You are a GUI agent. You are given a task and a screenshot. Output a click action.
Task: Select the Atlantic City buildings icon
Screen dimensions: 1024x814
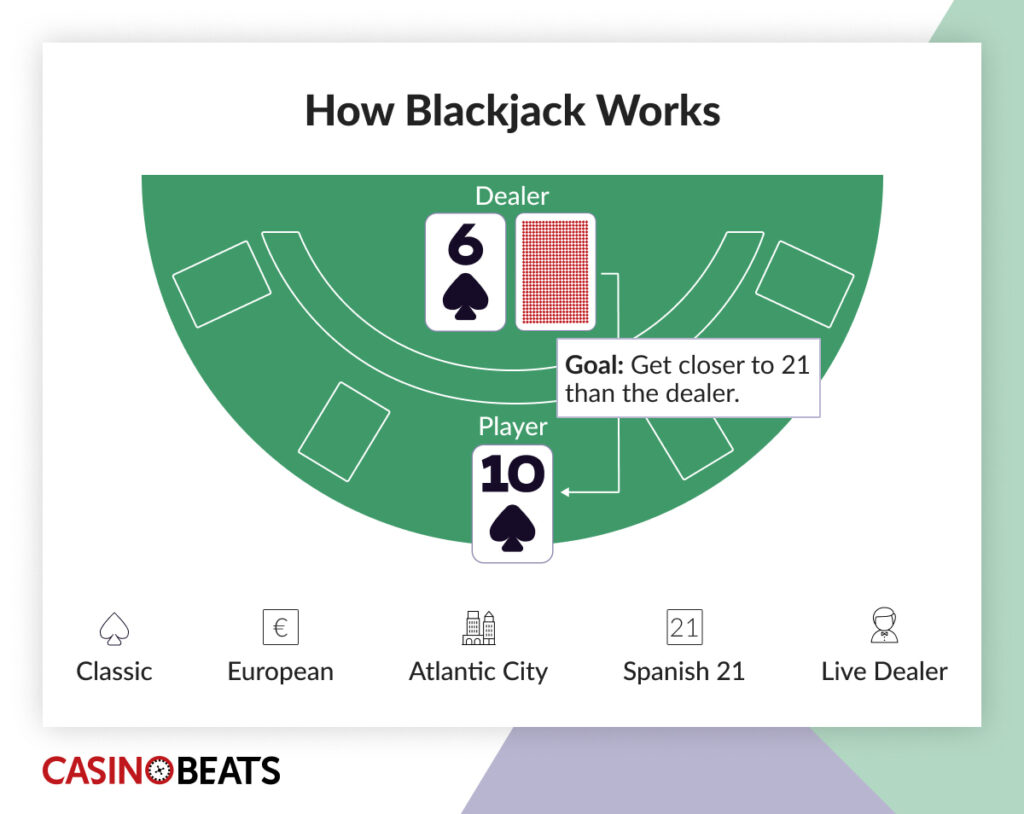(x=478, y=627)
